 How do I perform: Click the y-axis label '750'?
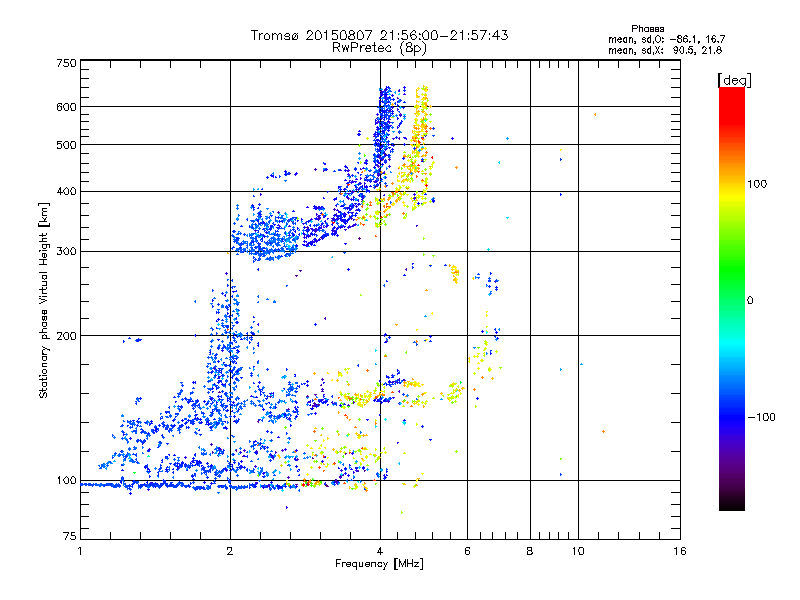click(66, 63)
